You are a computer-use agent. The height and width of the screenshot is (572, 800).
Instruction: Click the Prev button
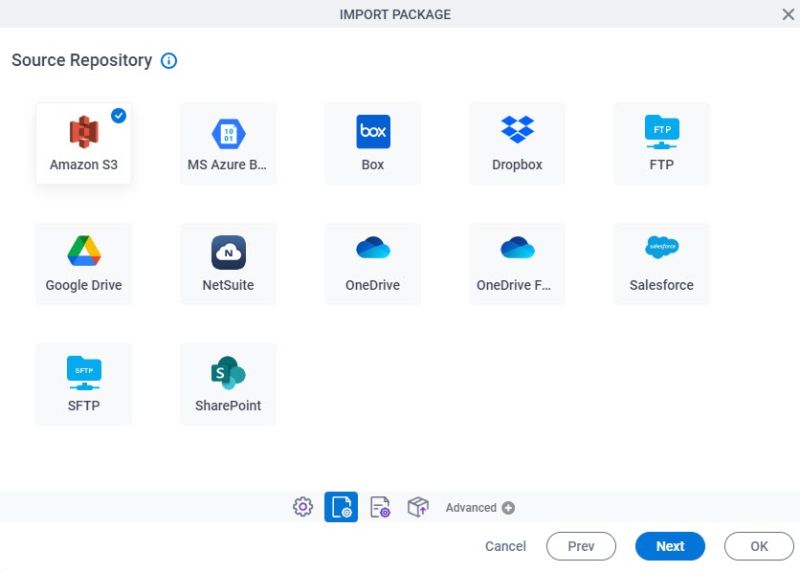pos(581,546)
